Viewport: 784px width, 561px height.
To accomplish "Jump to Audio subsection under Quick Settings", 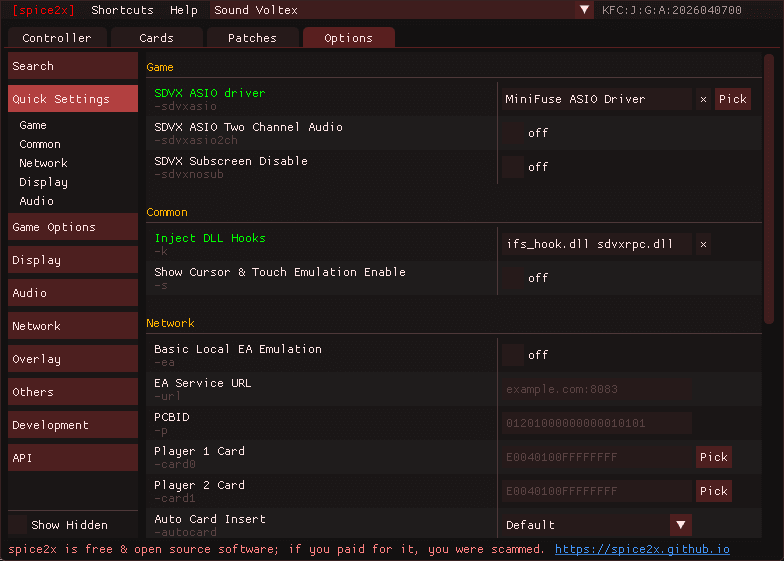I will click(x=36, y=201).
